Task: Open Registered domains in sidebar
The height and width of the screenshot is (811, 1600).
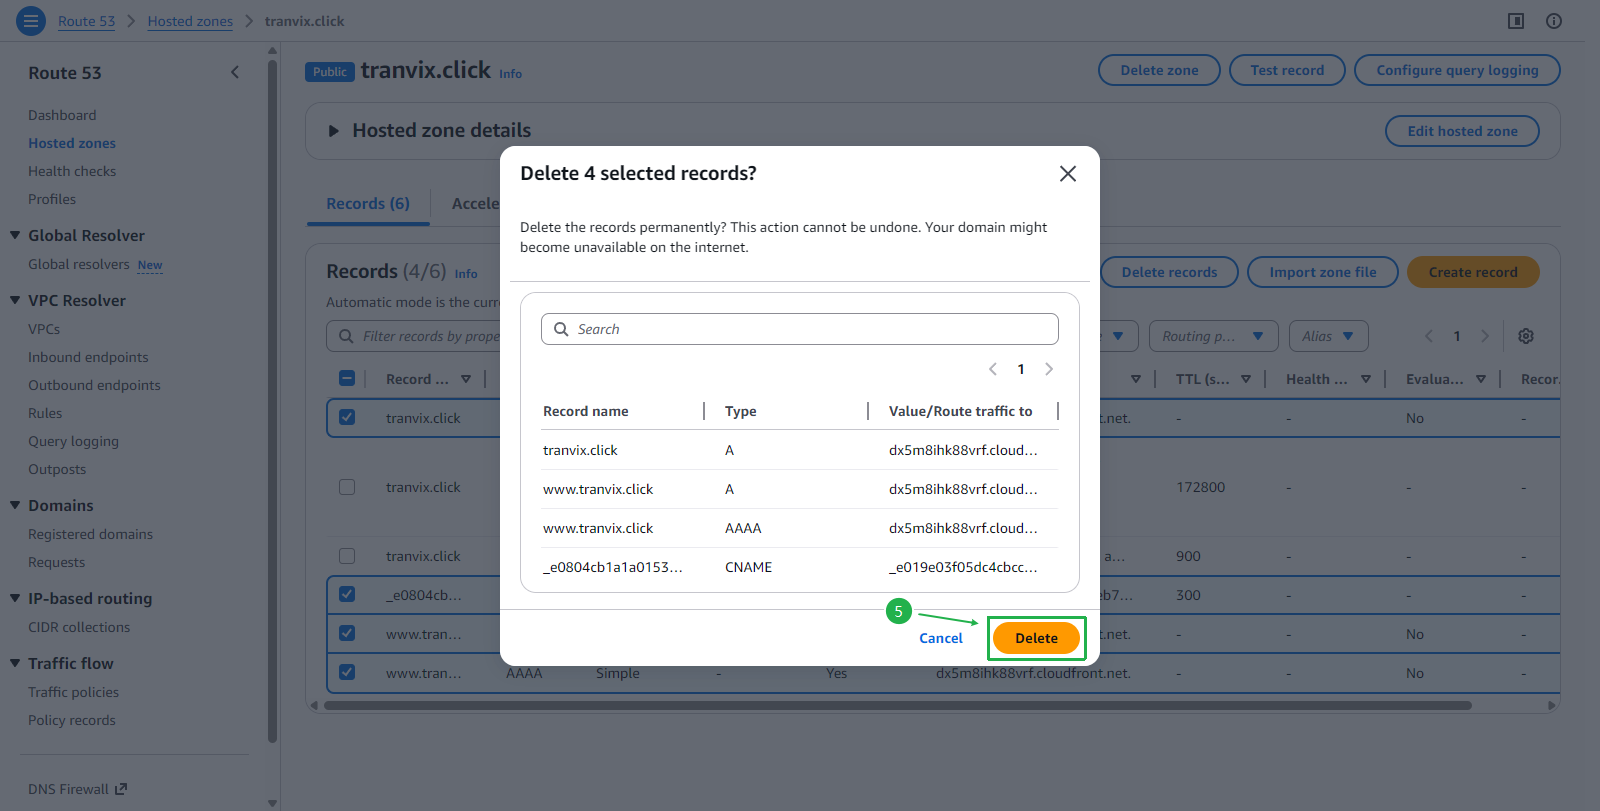Action: click(x=90, y=534)
